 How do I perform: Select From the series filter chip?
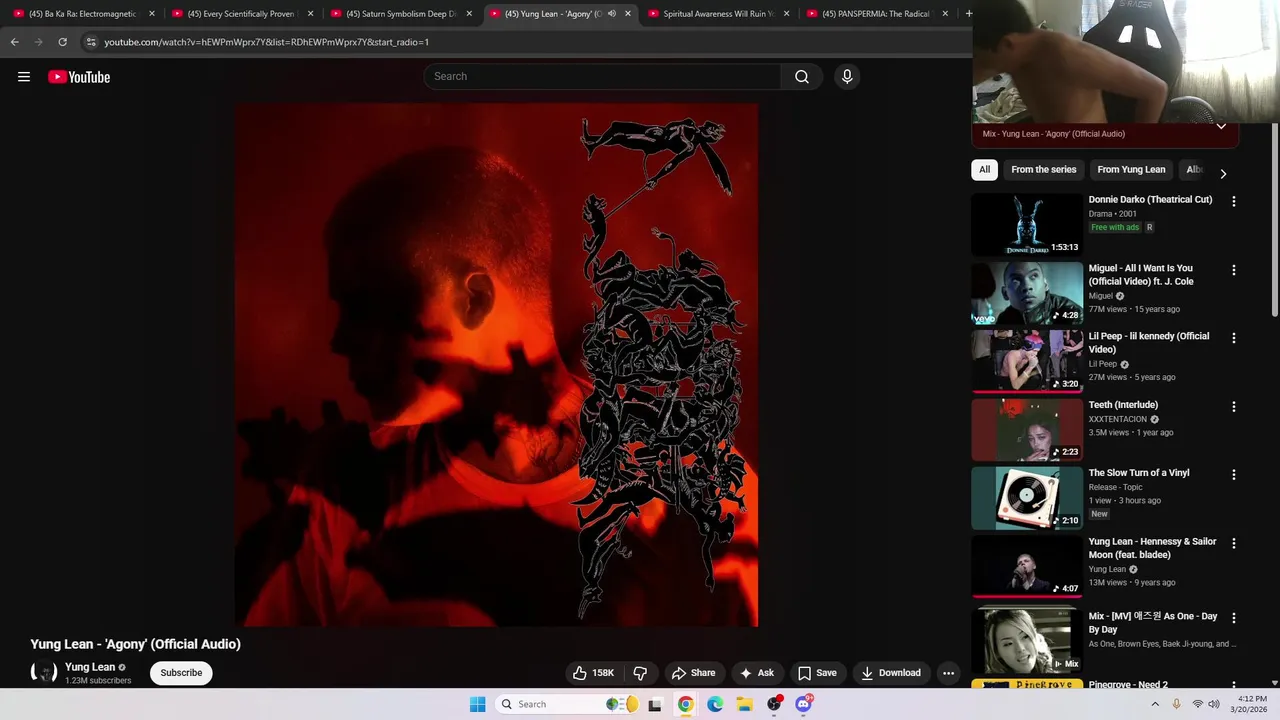pyautogui.click(x=1044, y=170)
